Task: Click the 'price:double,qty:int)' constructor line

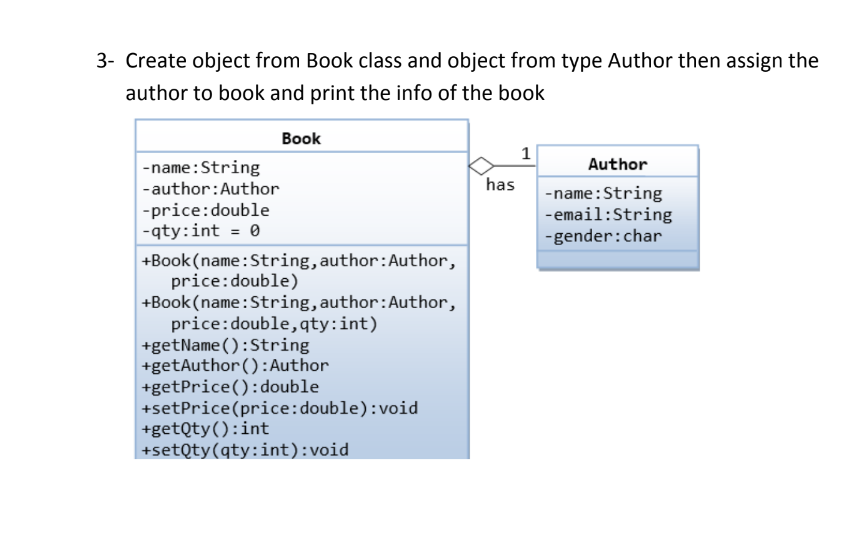Action: point(274,324)
